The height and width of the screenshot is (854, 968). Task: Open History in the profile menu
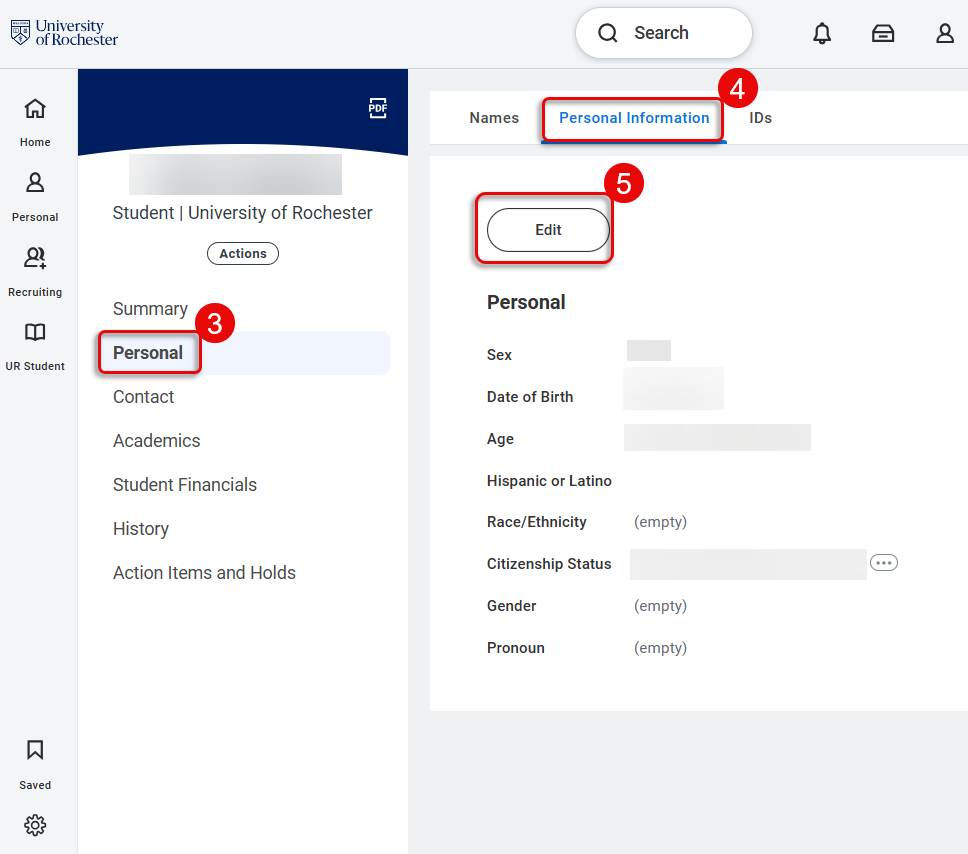pos(141,529)
